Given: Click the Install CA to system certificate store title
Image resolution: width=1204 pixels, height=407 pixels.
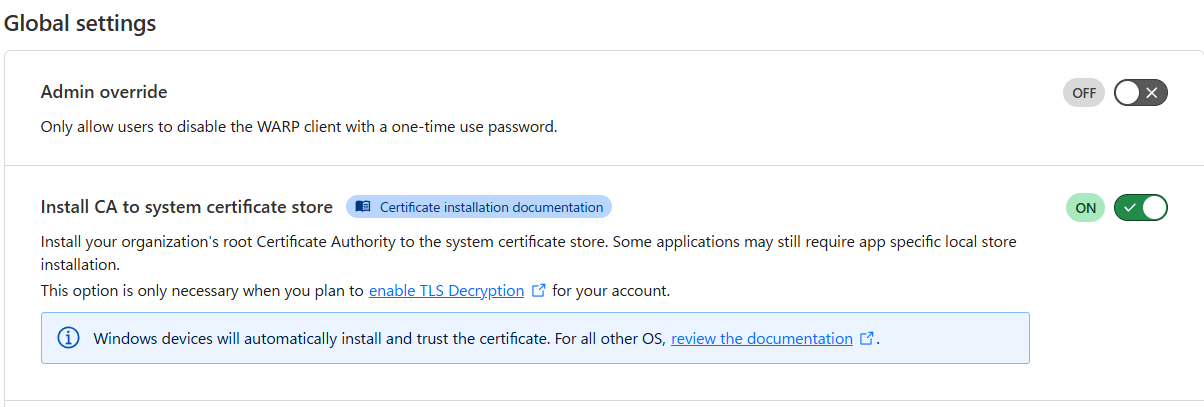Looking at the screenshot, I should pos(187,207).
